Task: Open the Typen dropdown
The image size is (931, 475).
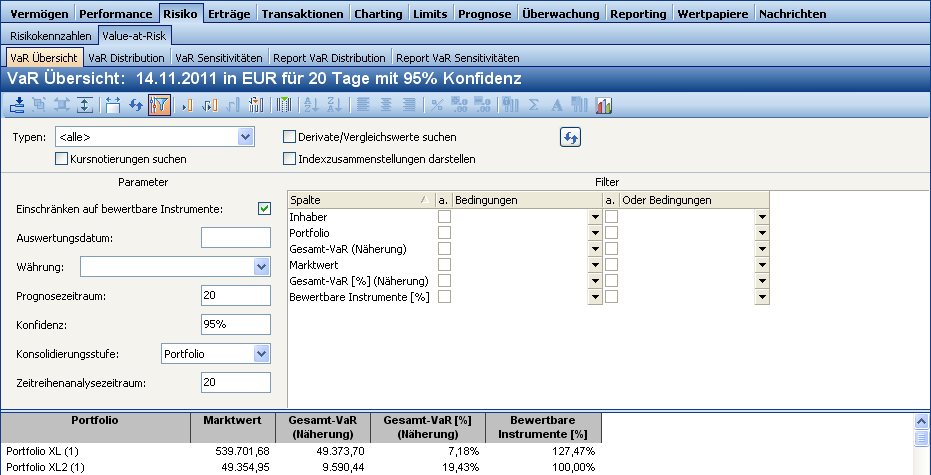Action: click(x=245, y=137)
